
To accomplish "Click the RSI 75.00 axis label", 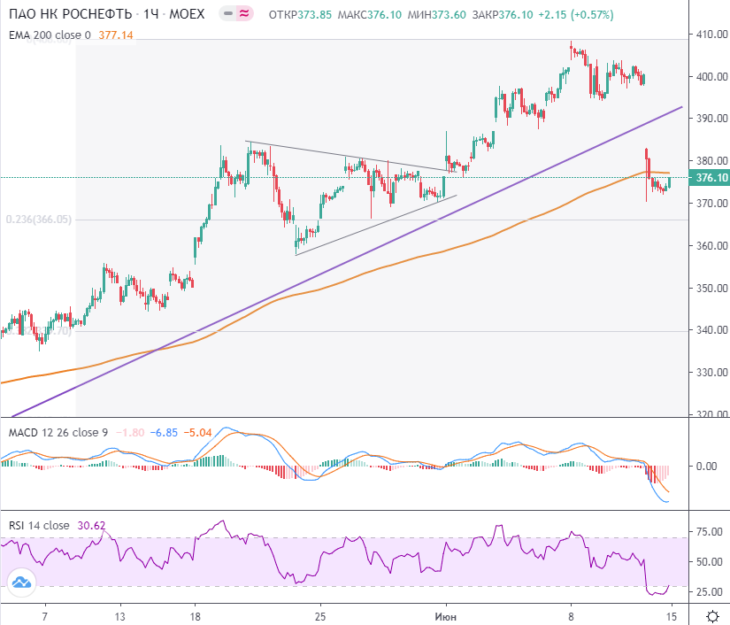I will (709, 531).
